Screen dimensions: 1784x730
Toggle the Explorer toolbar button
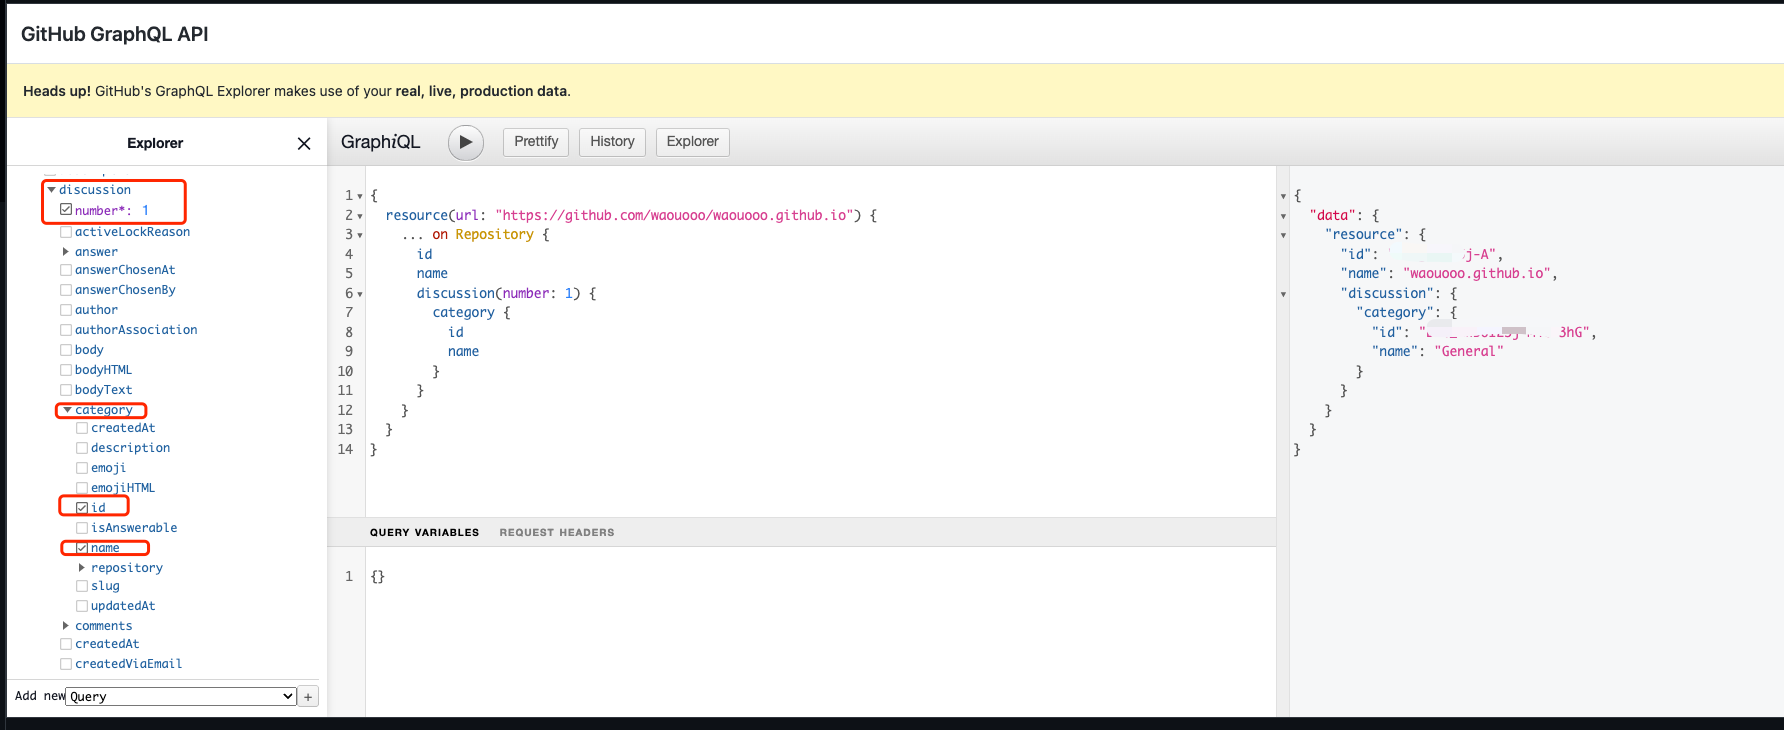click(x=692, y=142)
